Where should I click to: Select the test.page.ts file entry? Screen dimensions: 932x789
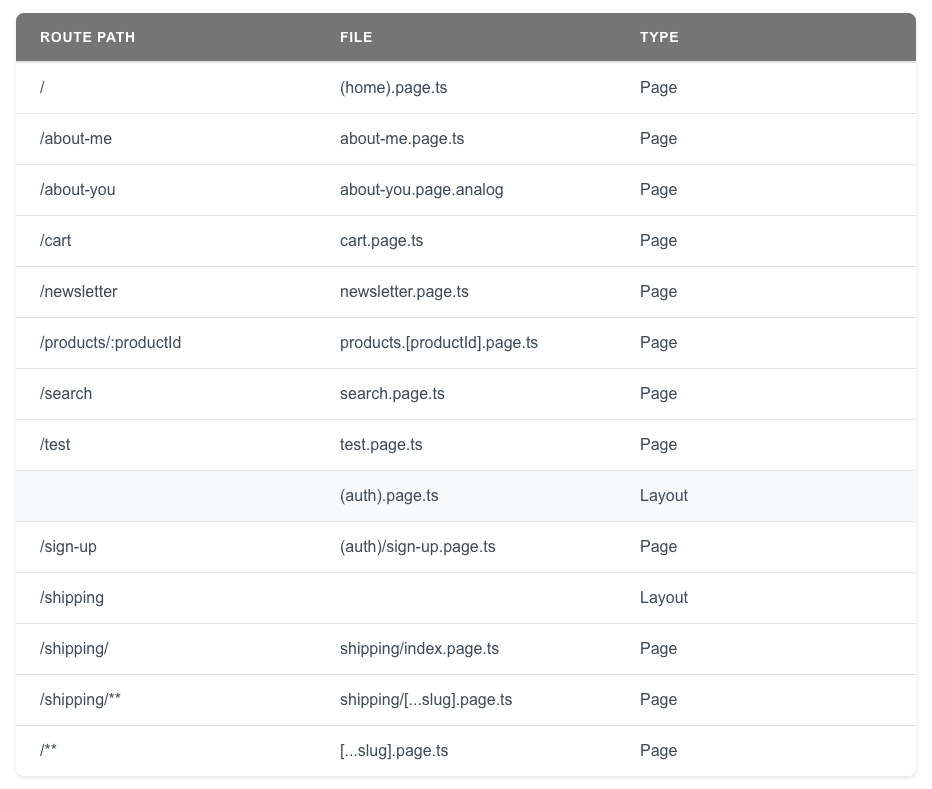(x=382, y=444)
